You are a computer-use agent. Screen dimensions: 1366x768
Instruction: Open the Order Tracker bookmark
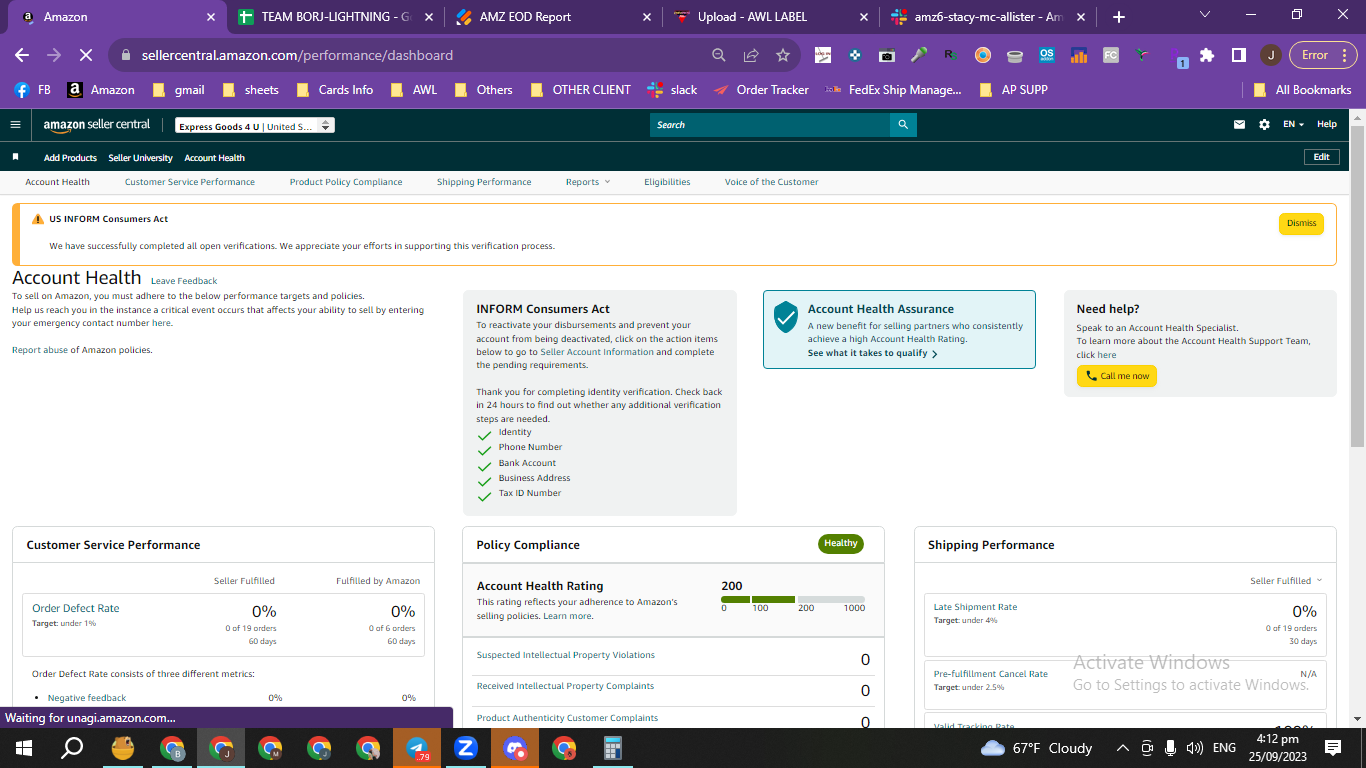click(x=761, y=90)
